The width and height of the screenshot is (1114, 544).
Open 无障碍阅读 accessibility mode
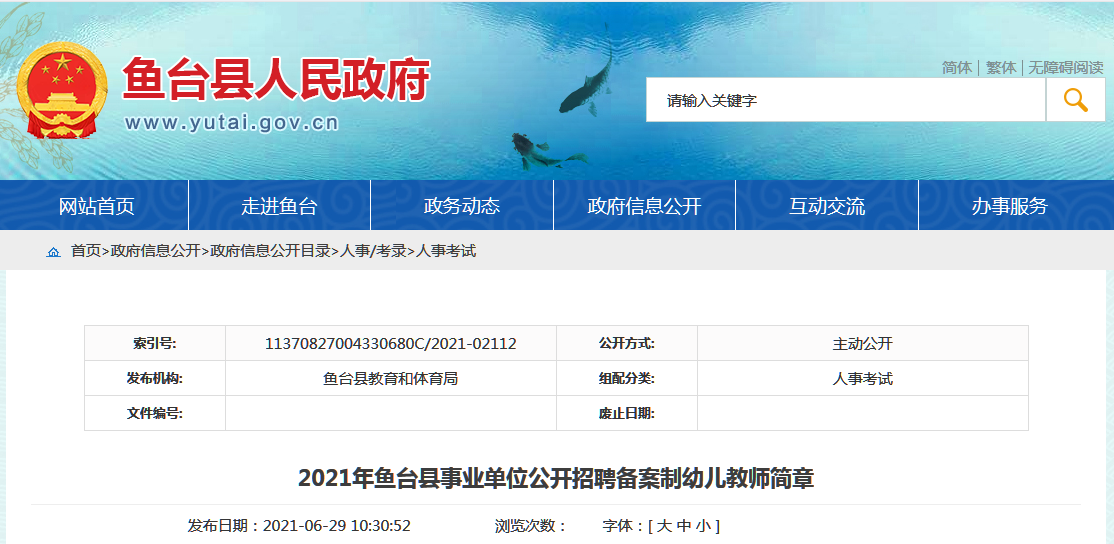(x=1066, y=67)
